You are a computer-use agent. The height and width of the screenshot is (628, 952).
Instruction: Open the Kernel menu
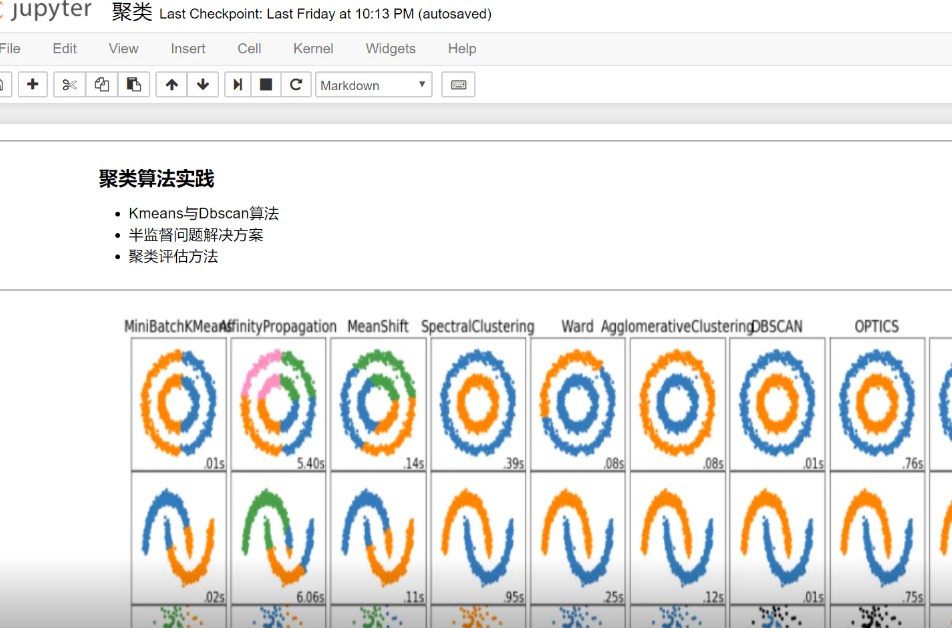(x=313, y=48)
